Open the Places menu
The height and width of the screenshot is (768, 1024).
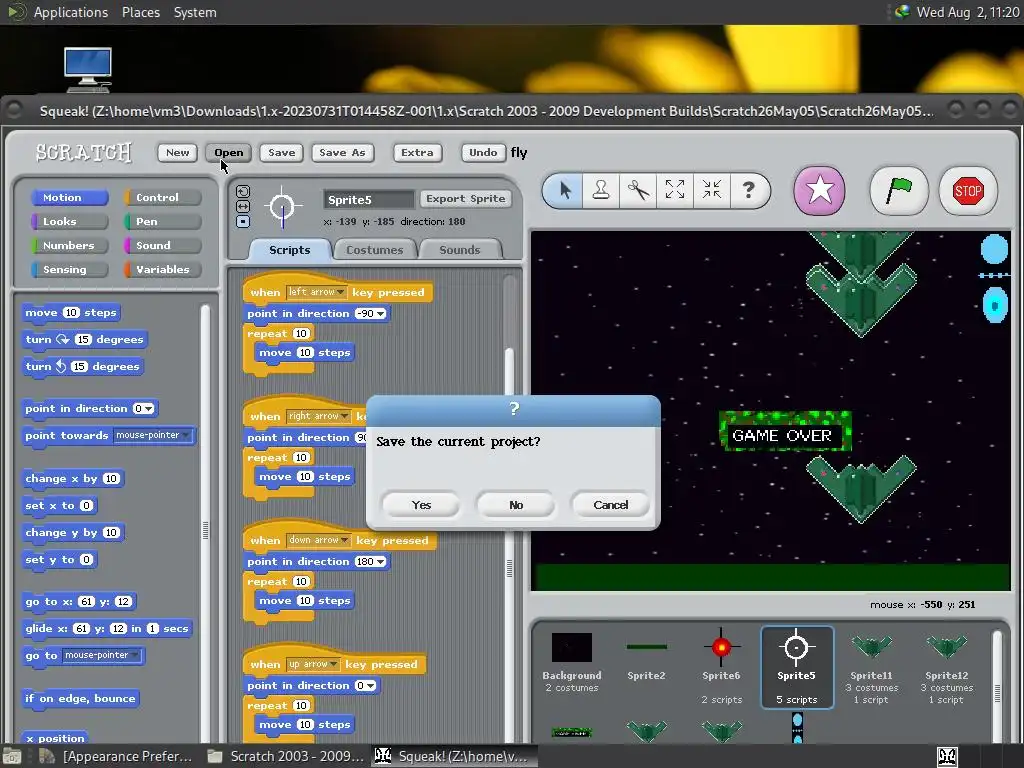coord(140,12)
